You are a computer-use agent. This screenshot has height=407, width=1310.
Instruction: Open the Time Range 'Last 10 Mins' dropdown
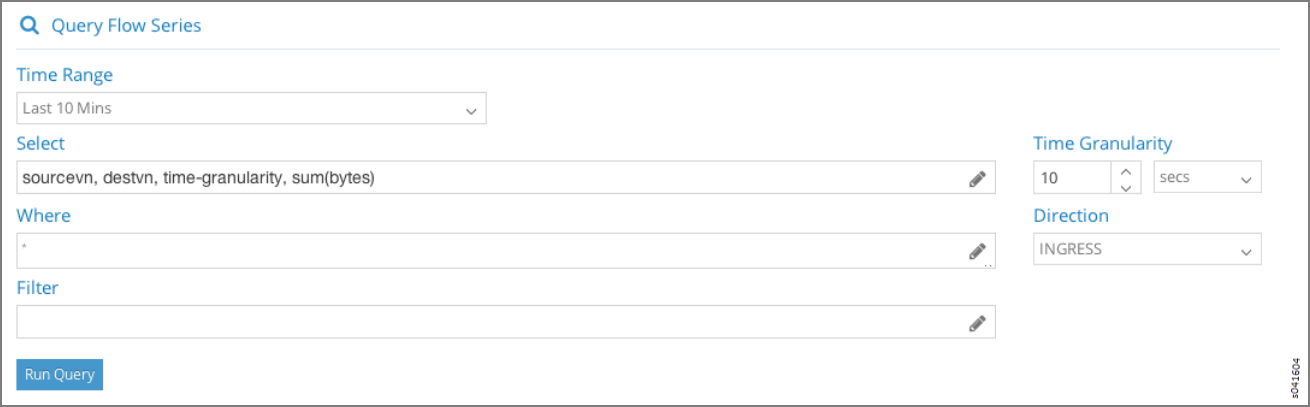point(251,109)
